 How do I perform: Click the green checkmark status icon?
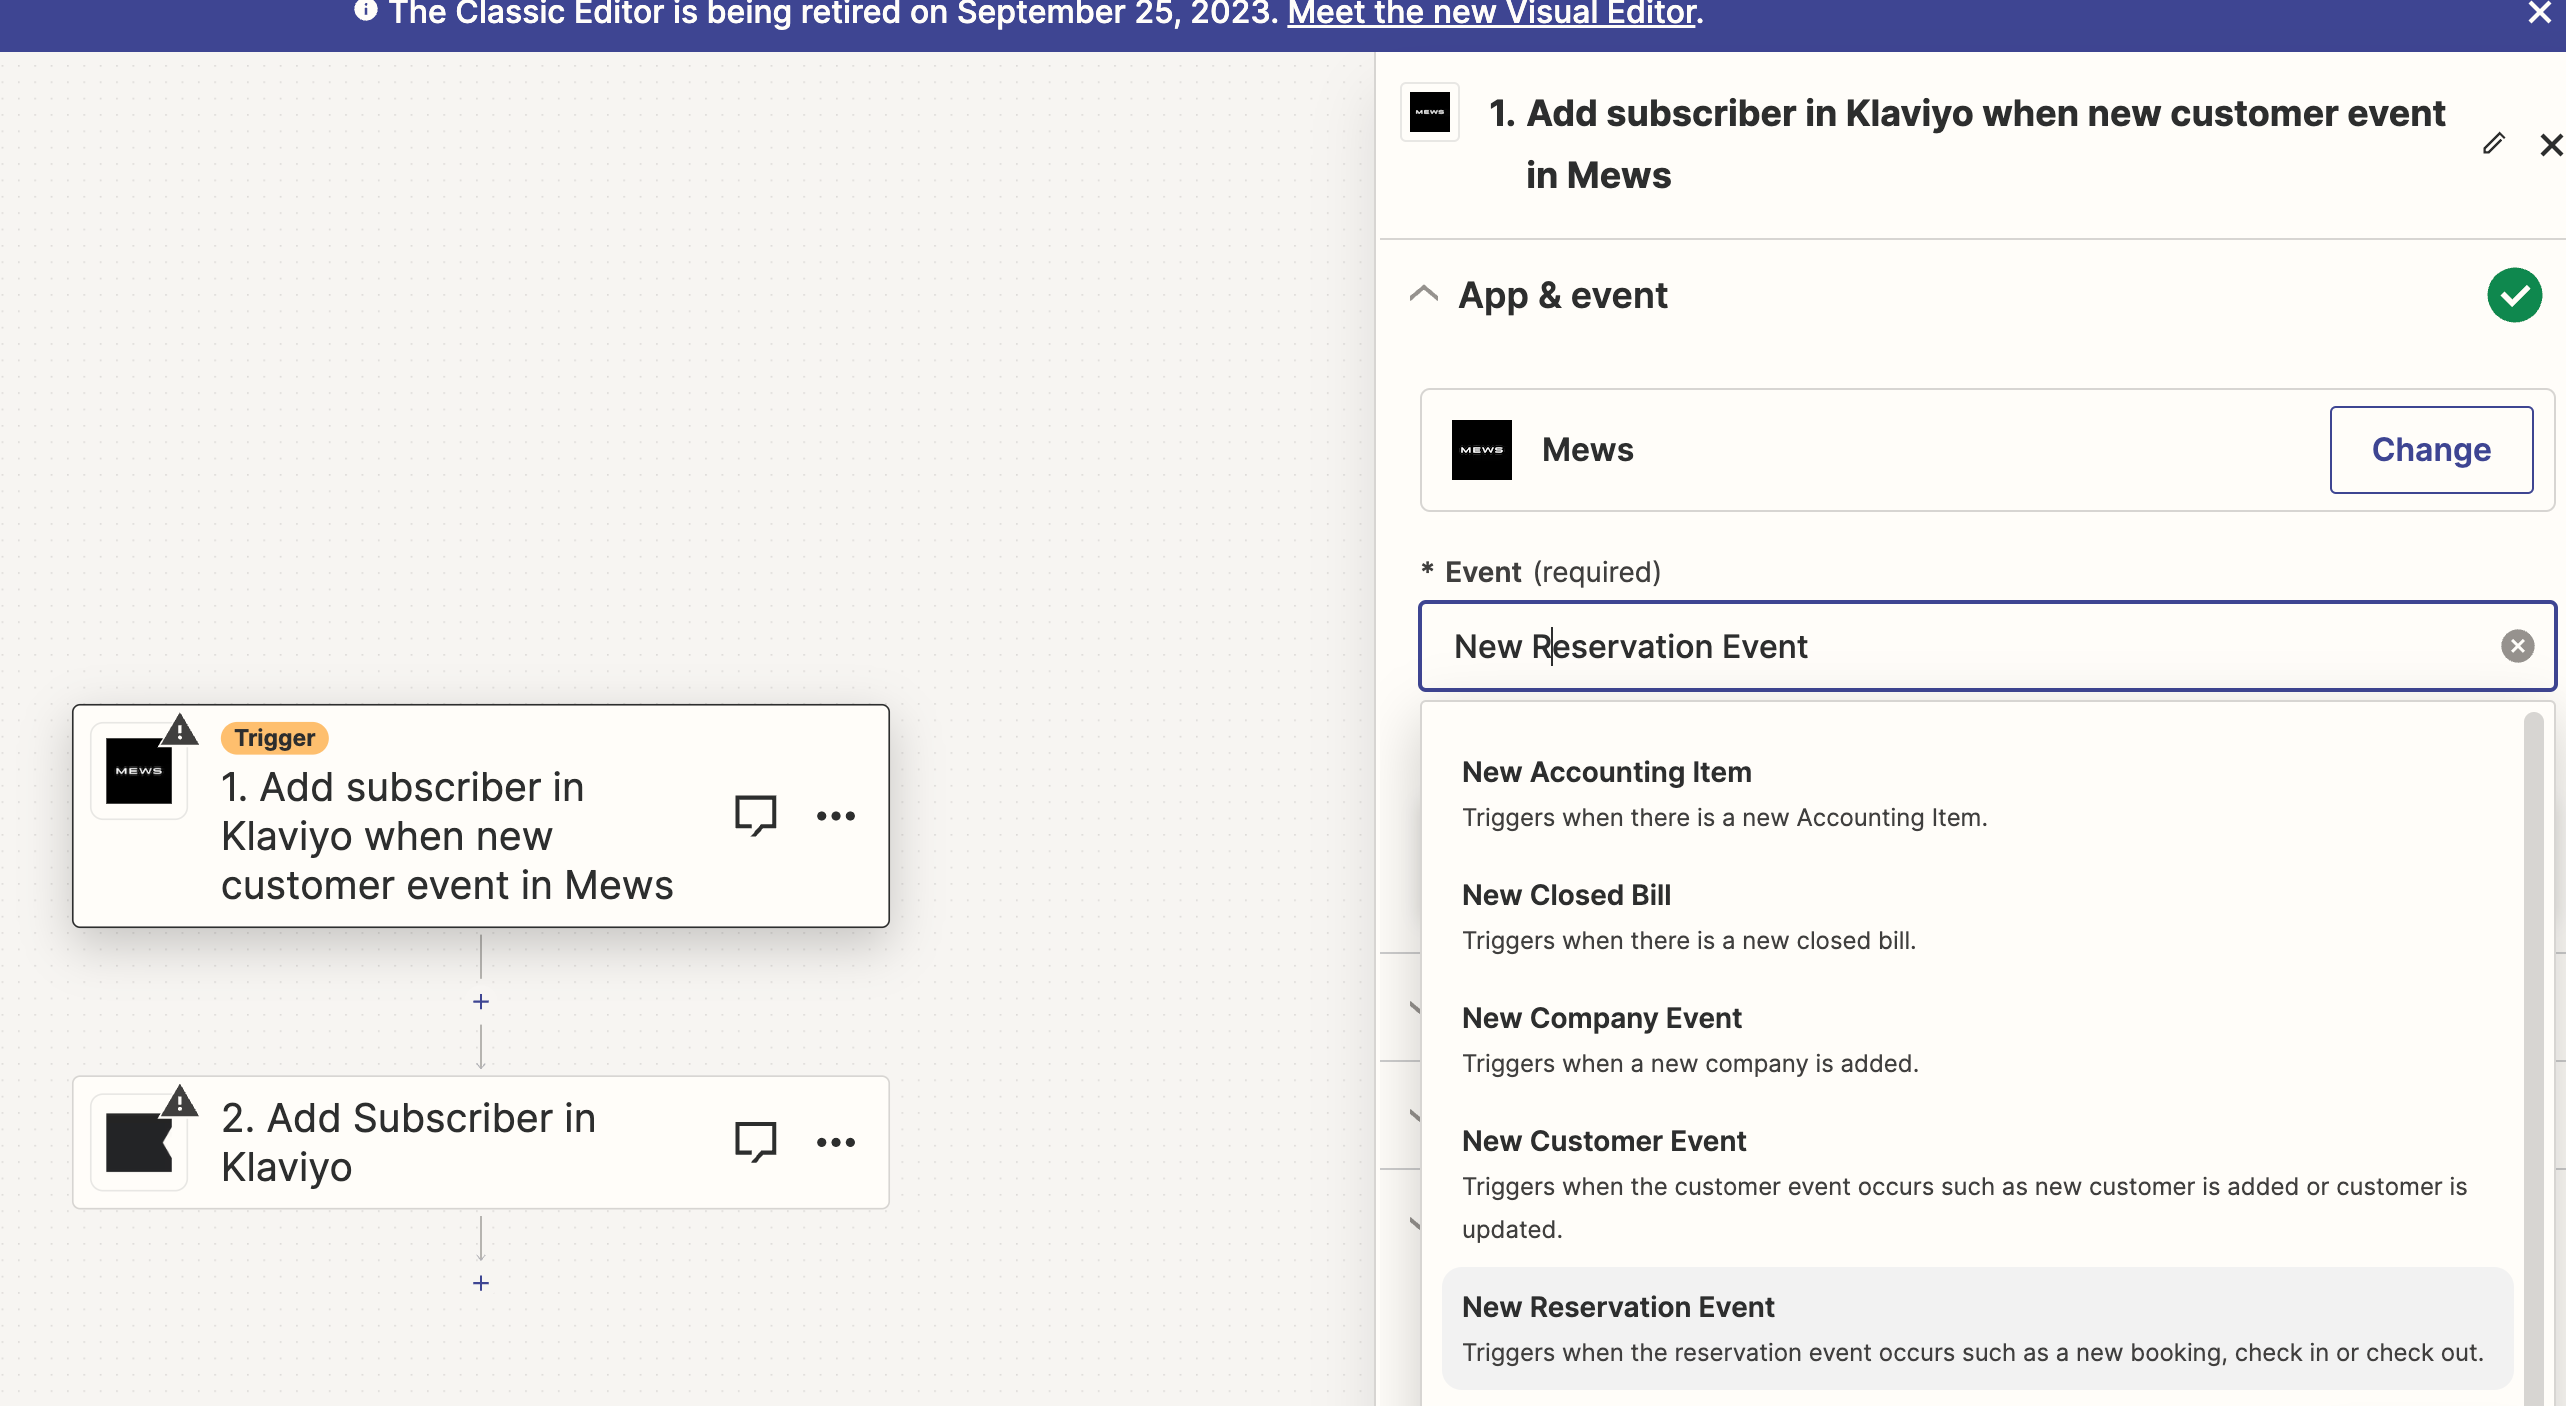2514,295
